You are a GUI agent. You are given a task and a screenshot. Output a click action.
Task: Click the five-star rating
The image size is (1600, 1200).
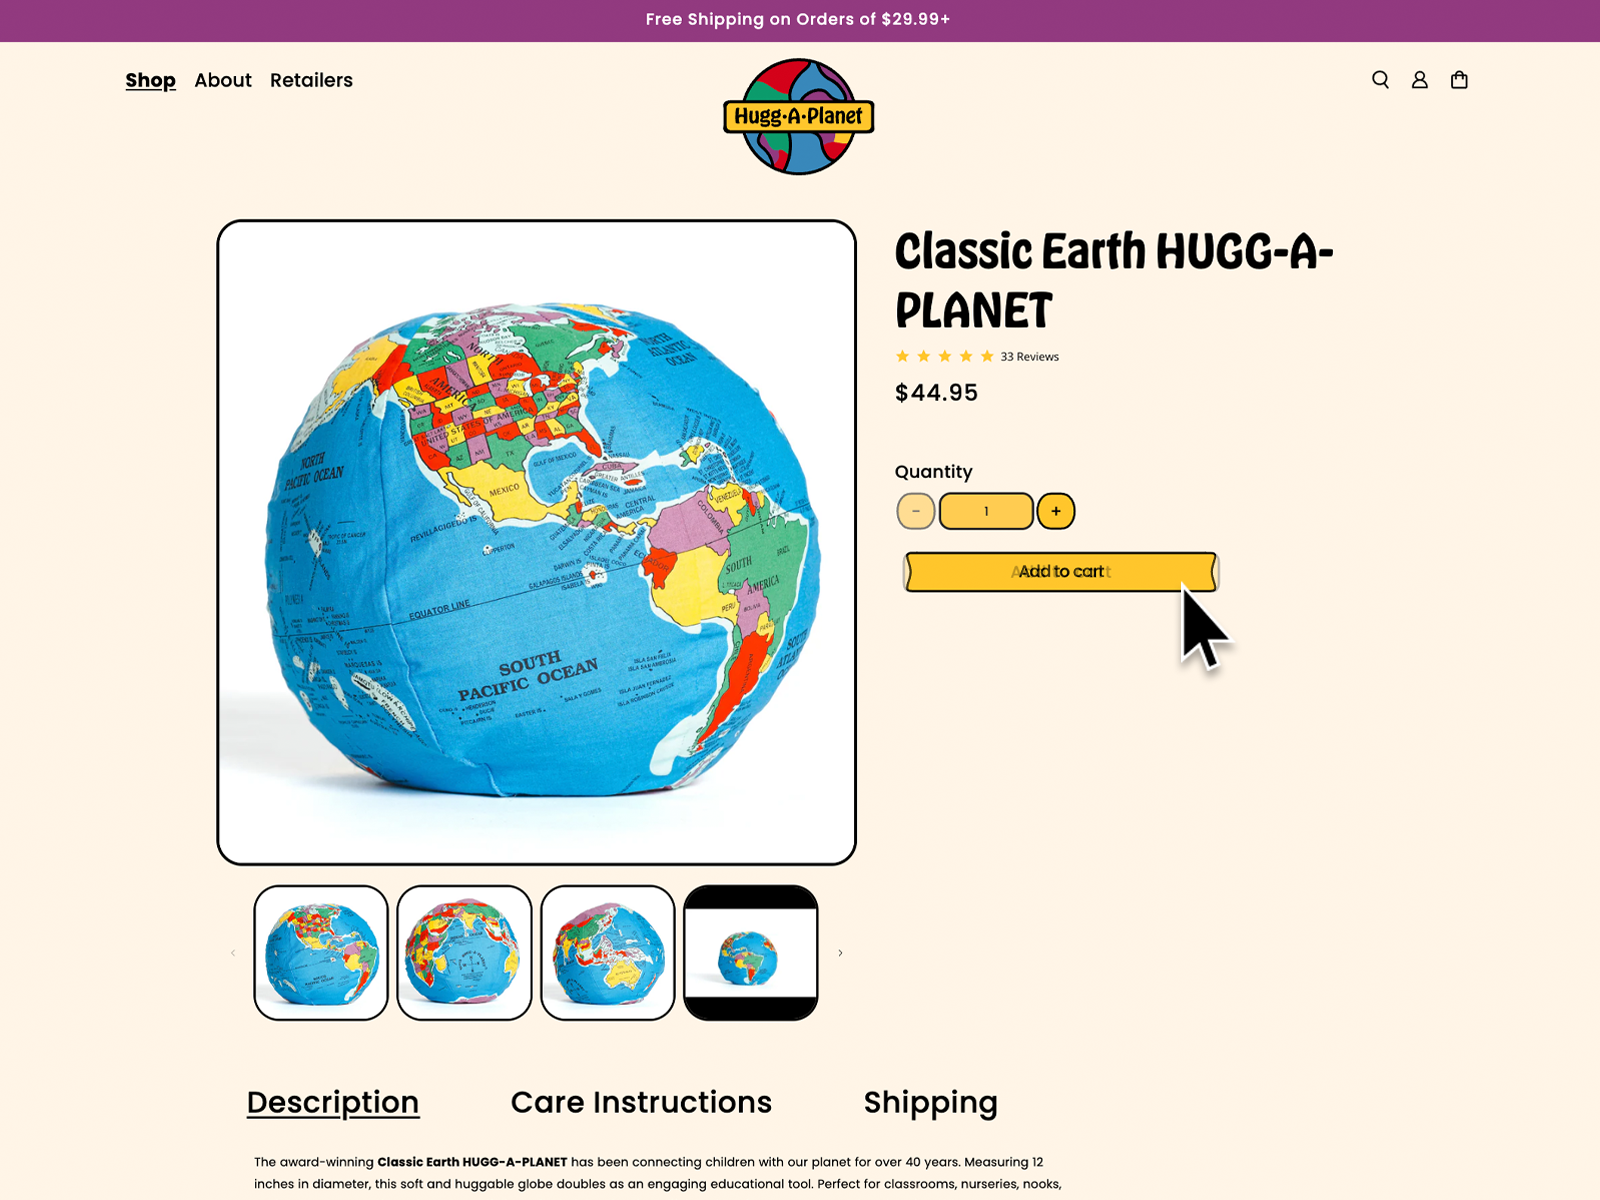tap(944, 356)
